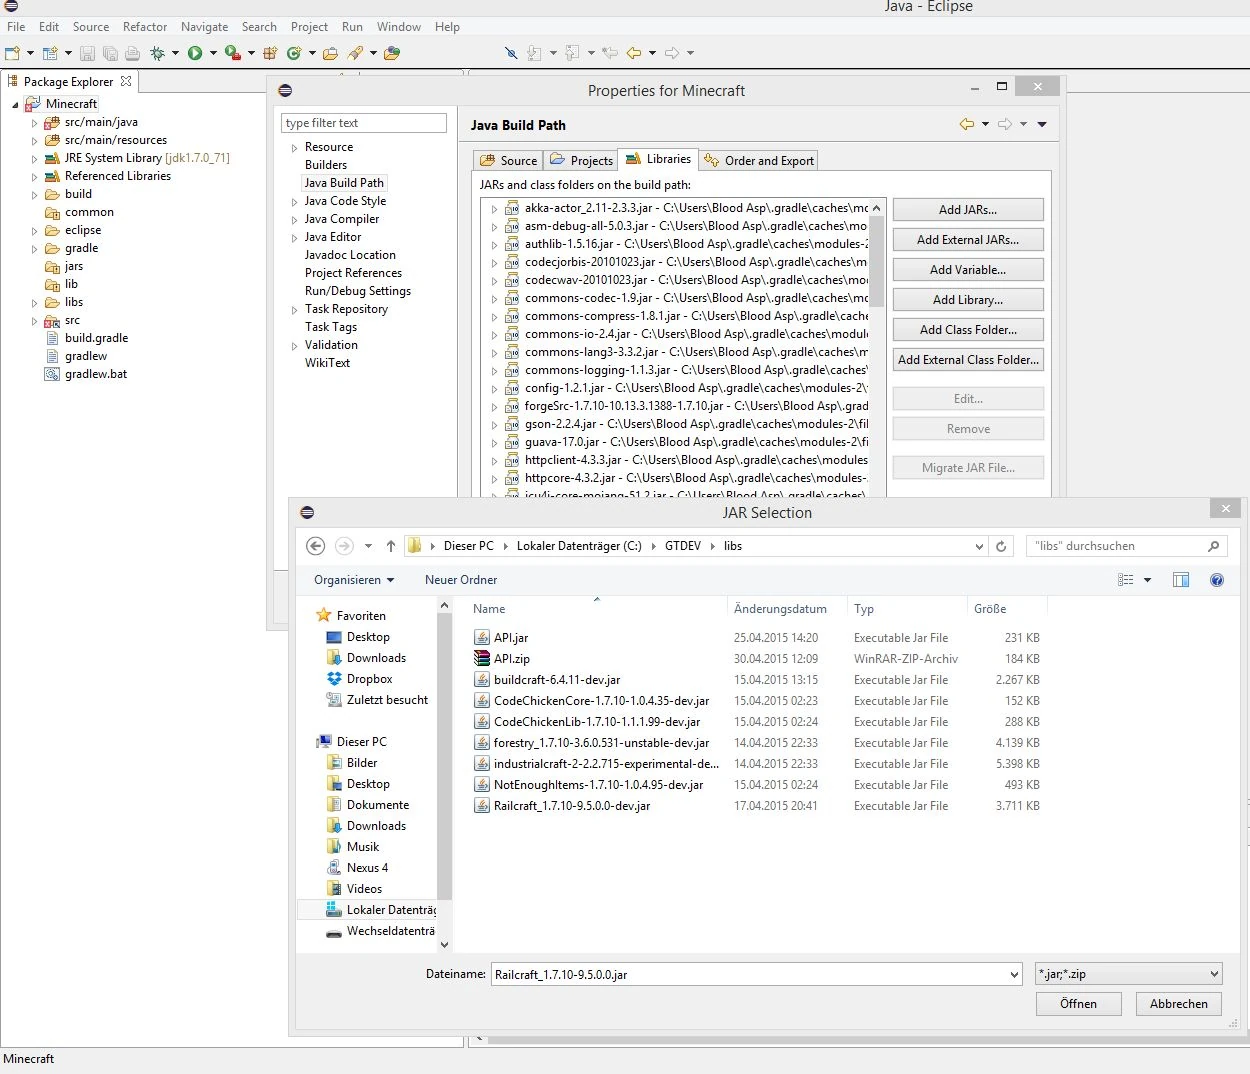Select the API.zip WinRAR archive file

[512, 659]
